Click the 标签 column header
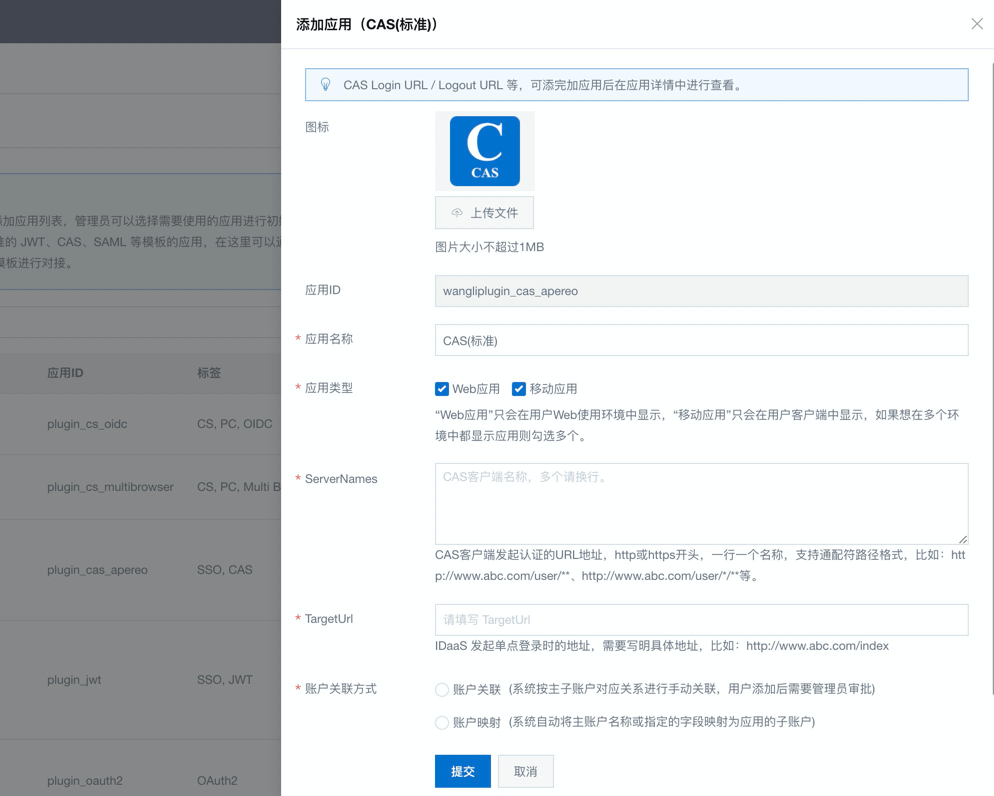The width and height of the screenshot is (994, 796). 209,373
